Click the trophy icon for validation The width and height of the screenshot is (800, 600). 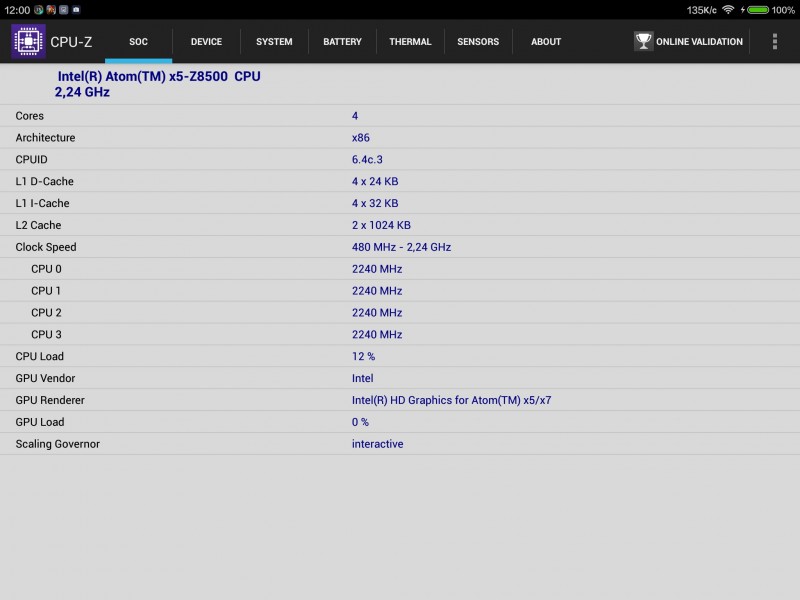pyautogui.click(x=643, y=41)
